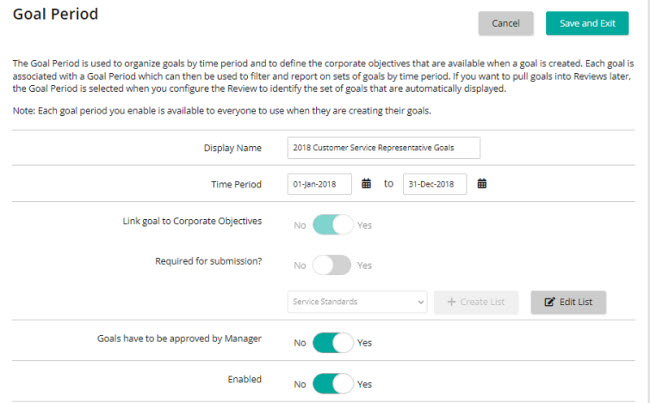
Task: Click the Goal Period heading
Action: click(56, 14)
